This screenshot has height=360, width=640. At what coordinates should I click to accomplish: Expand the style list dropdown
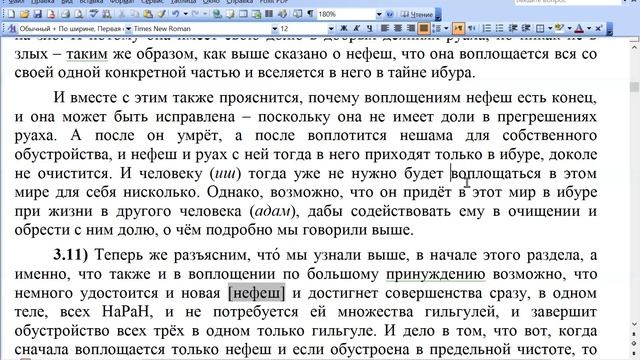(128, 29)
